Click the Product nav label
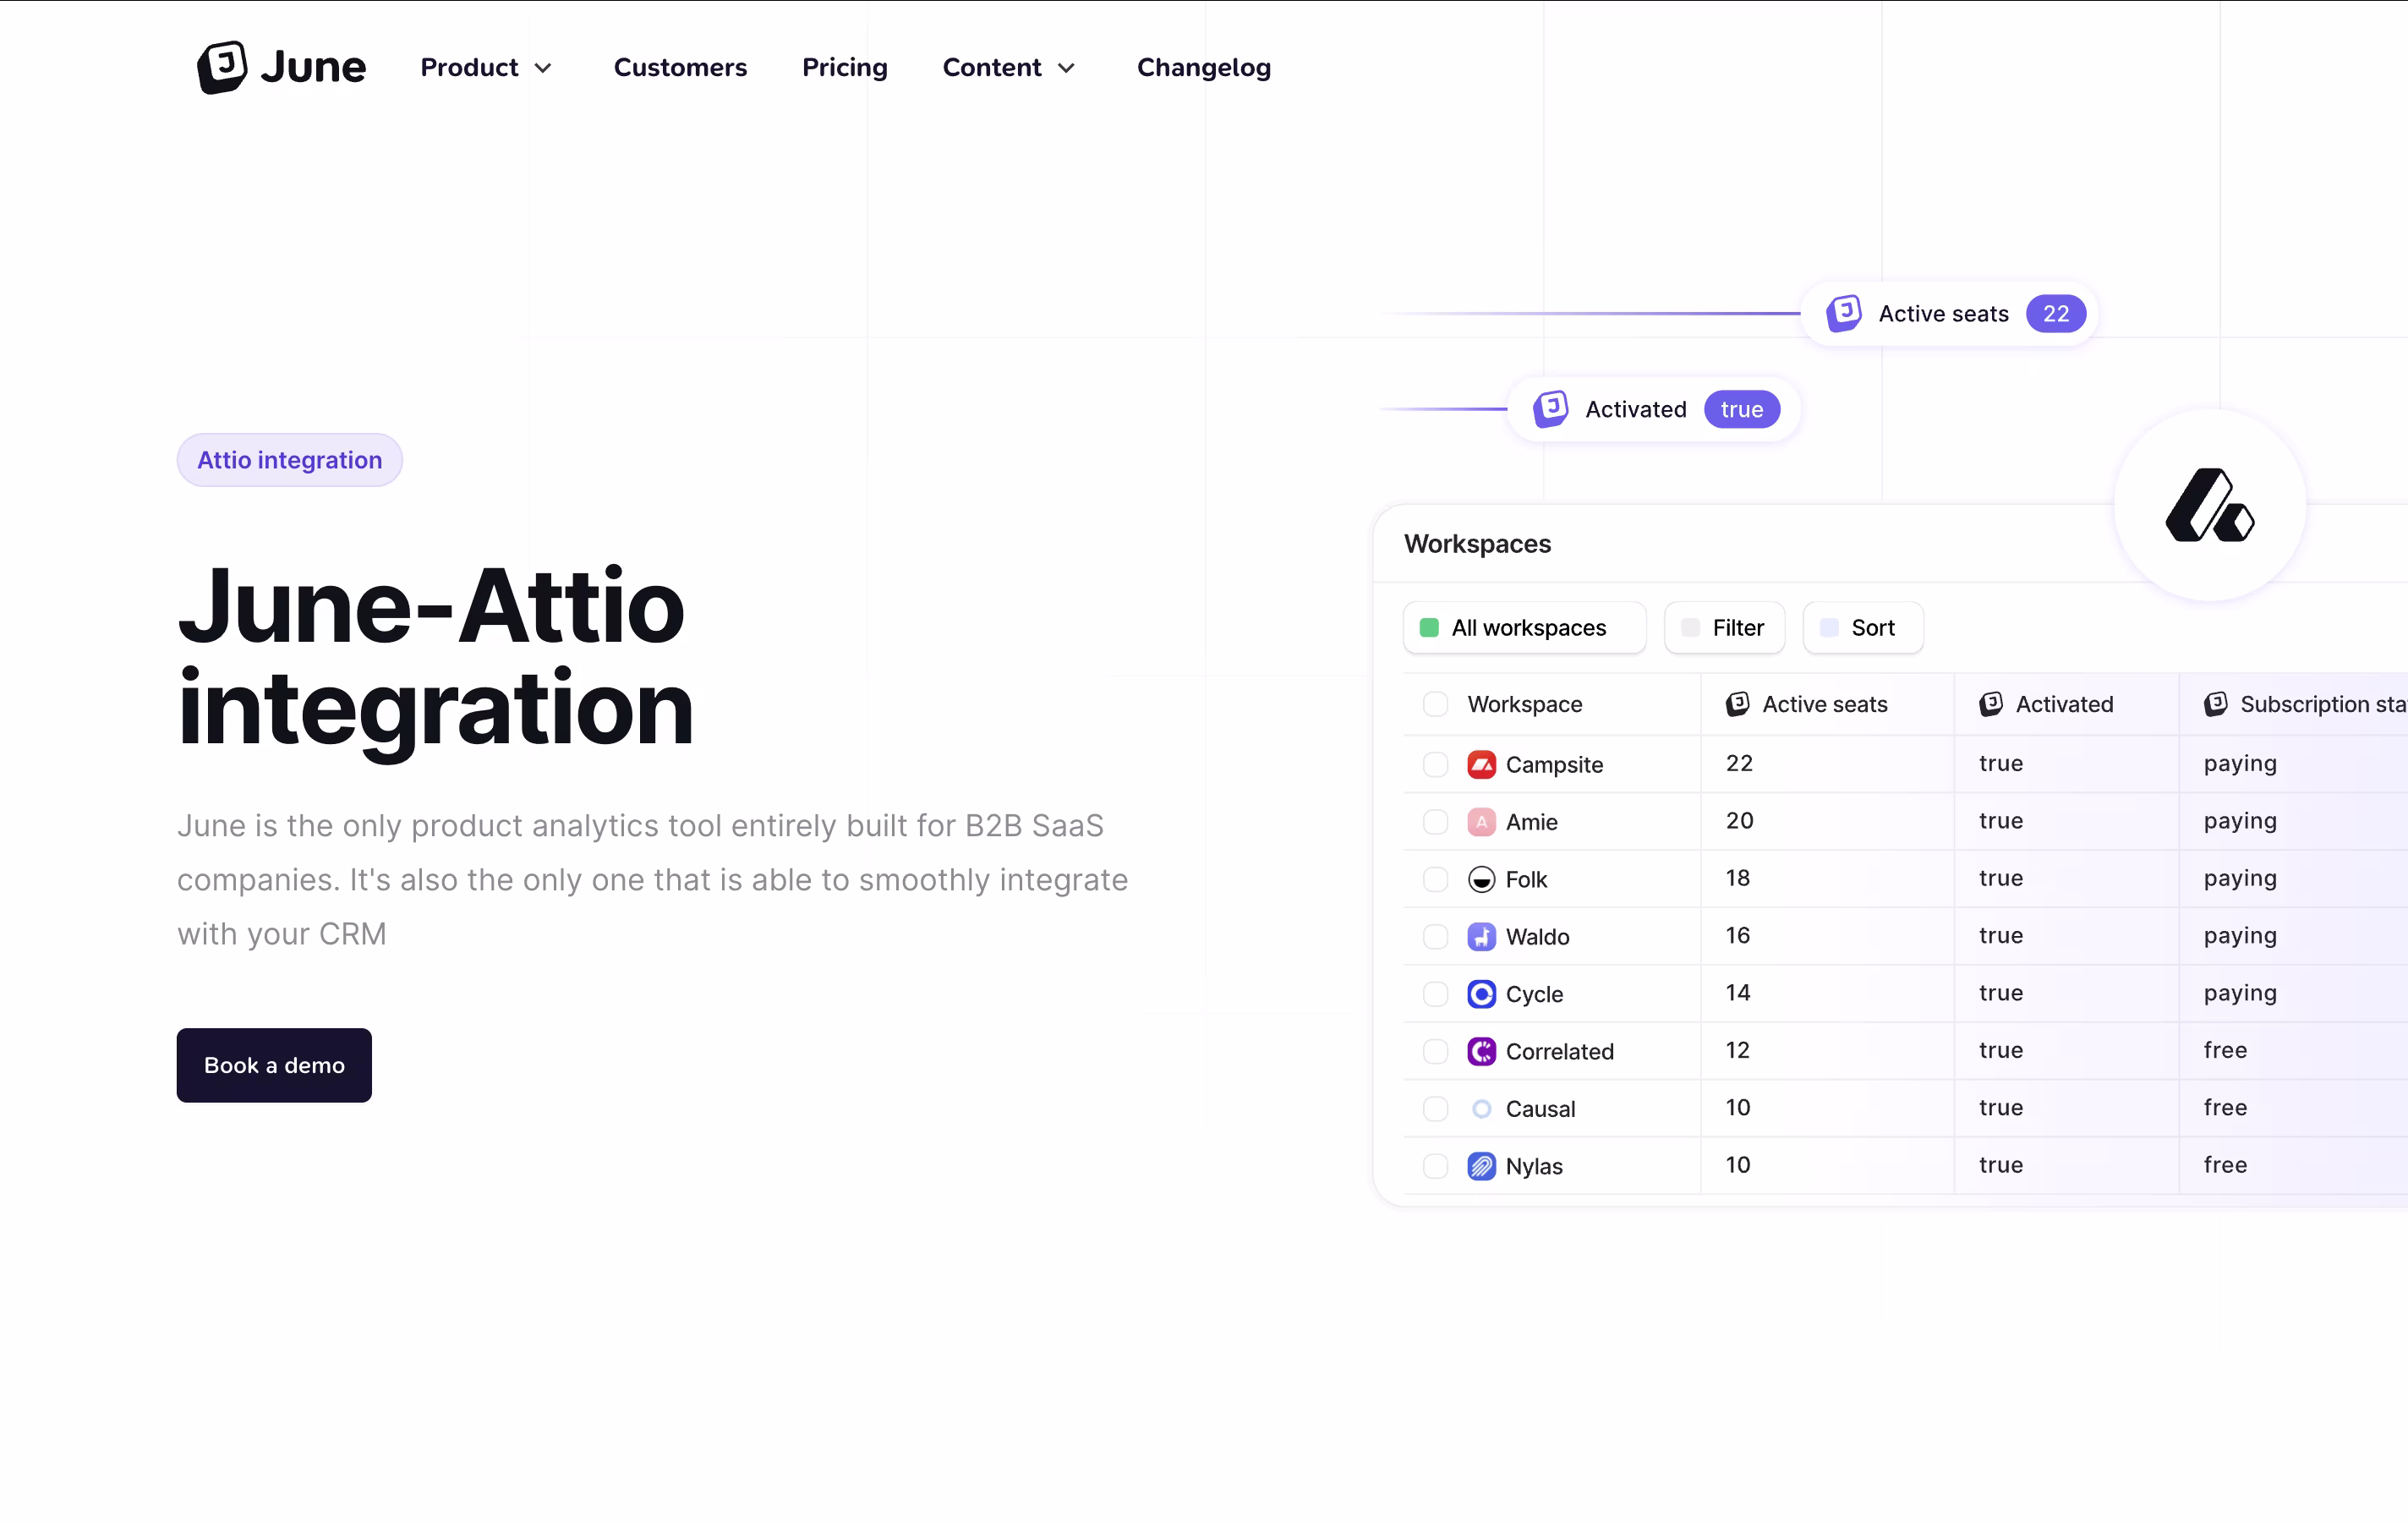Image resolution: width=2408 pixels, height=1522 pixels. click(x=469, y=67)
